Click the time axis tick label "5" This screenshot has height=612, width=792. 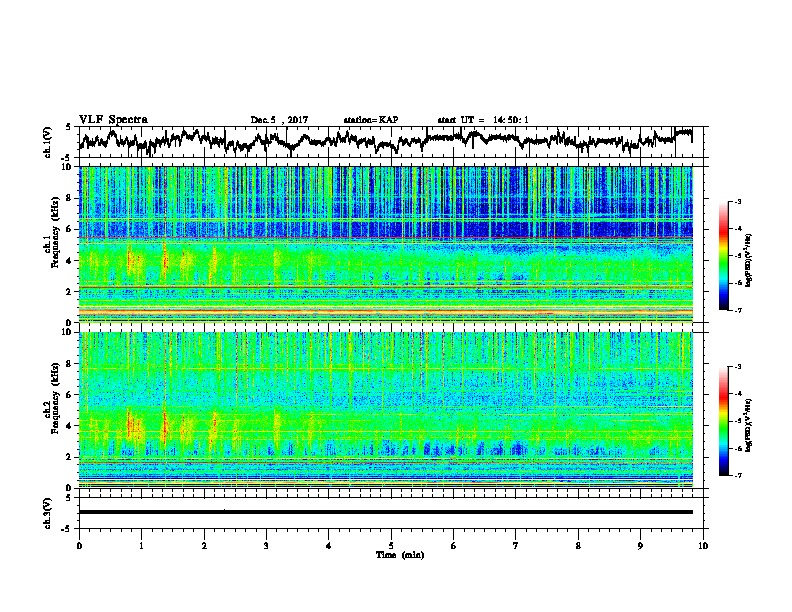tap(391, 546)
